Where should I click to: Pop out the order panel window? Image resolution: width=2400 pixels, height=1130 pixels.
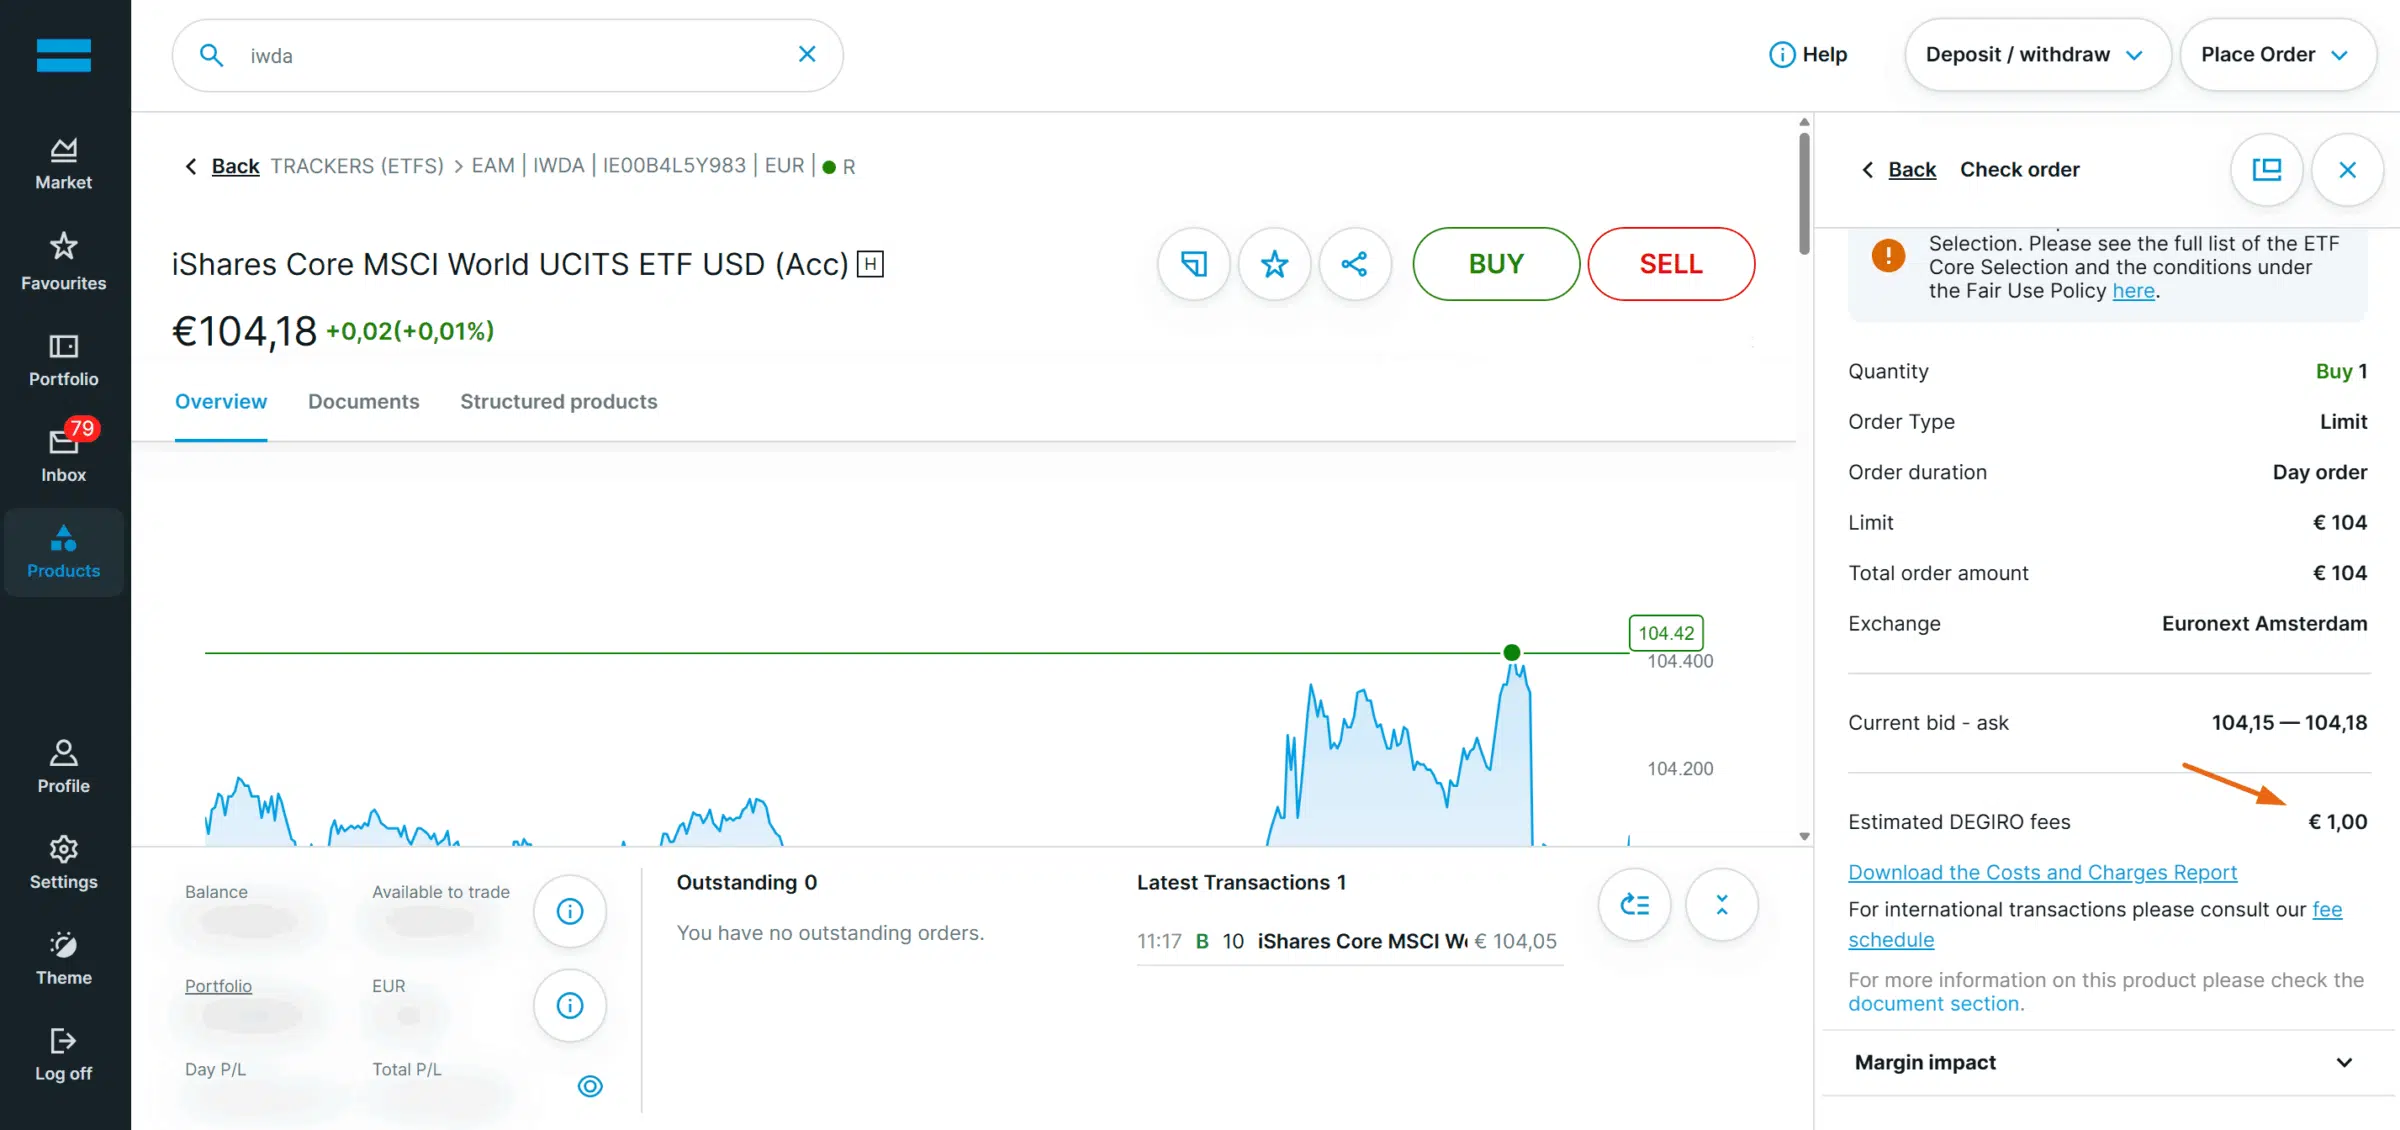[x=2267, y=170]
